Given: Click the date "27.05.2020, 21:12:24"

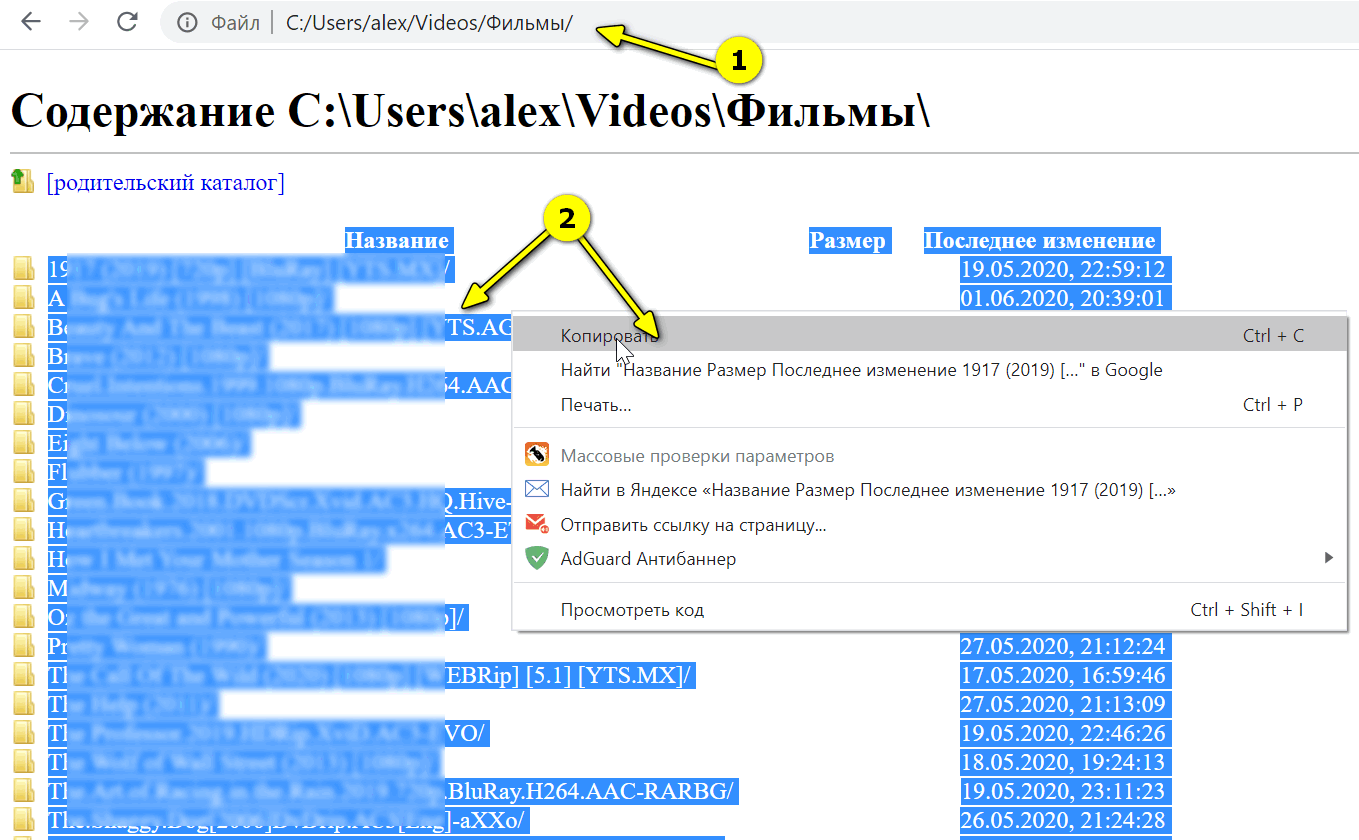Looking at the screenshot, I should (1063, 647).
